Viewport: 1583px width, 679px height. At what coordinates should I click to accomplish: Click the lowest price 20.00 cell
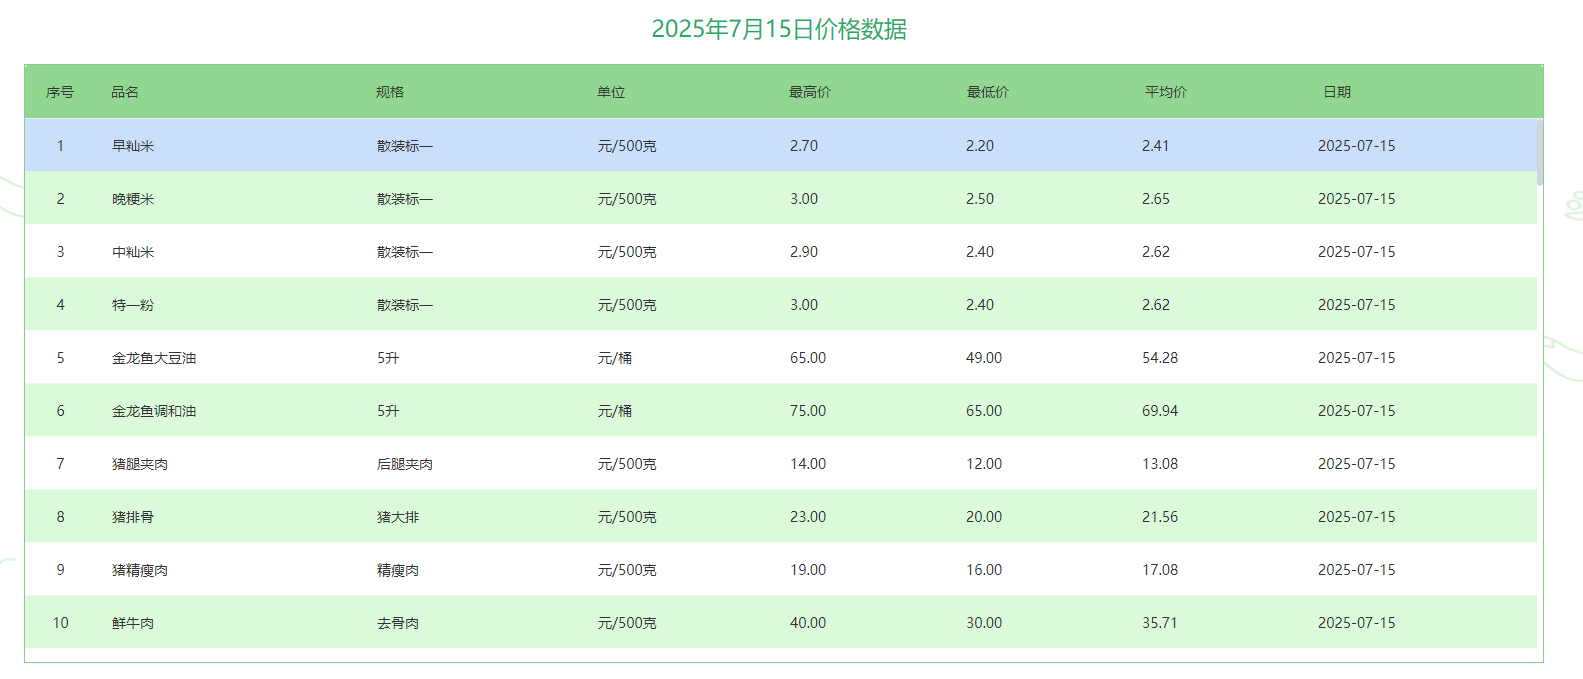[984, 517]
